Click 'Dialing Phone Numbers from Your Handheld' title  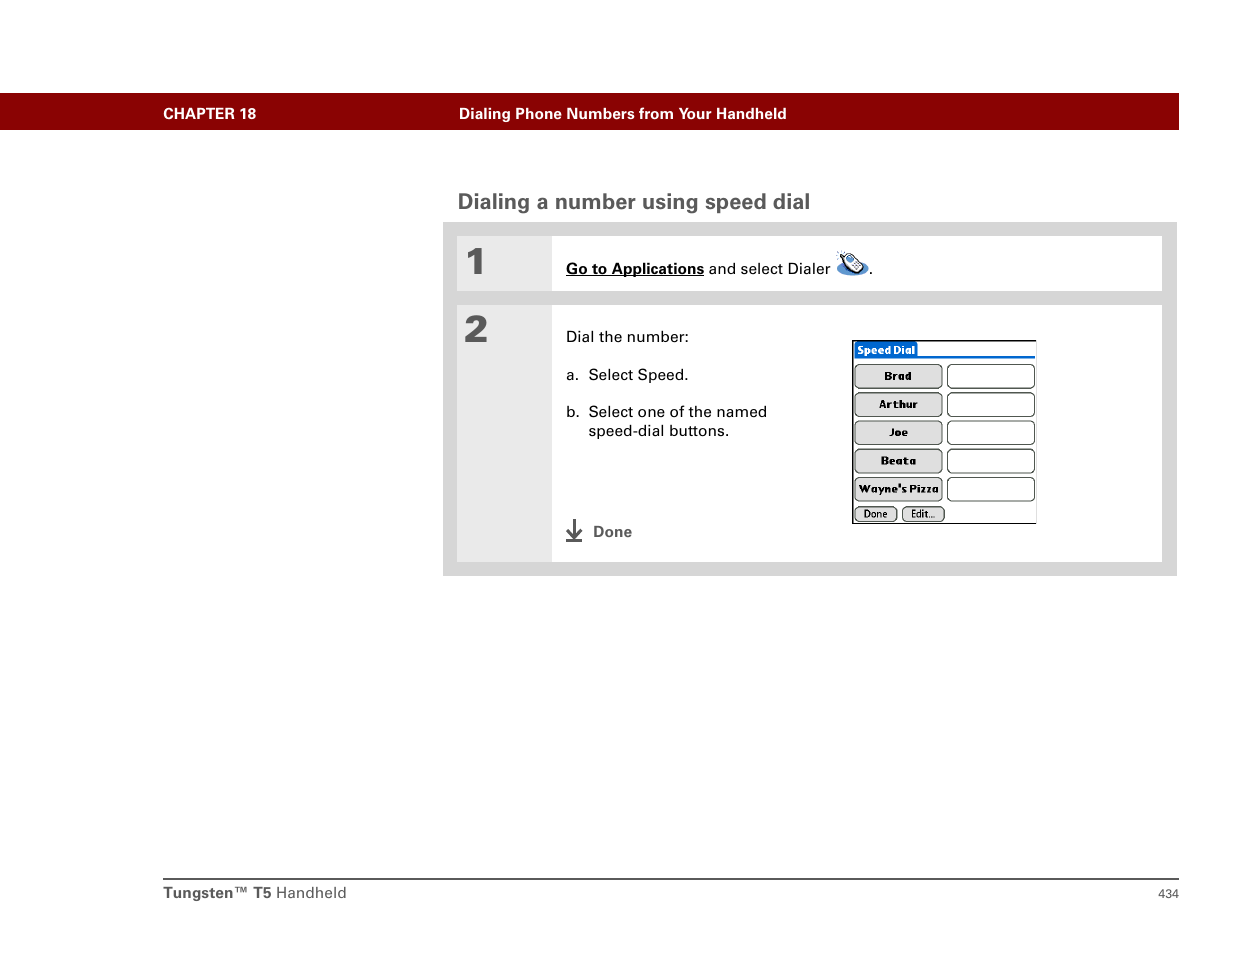[623, 114]
